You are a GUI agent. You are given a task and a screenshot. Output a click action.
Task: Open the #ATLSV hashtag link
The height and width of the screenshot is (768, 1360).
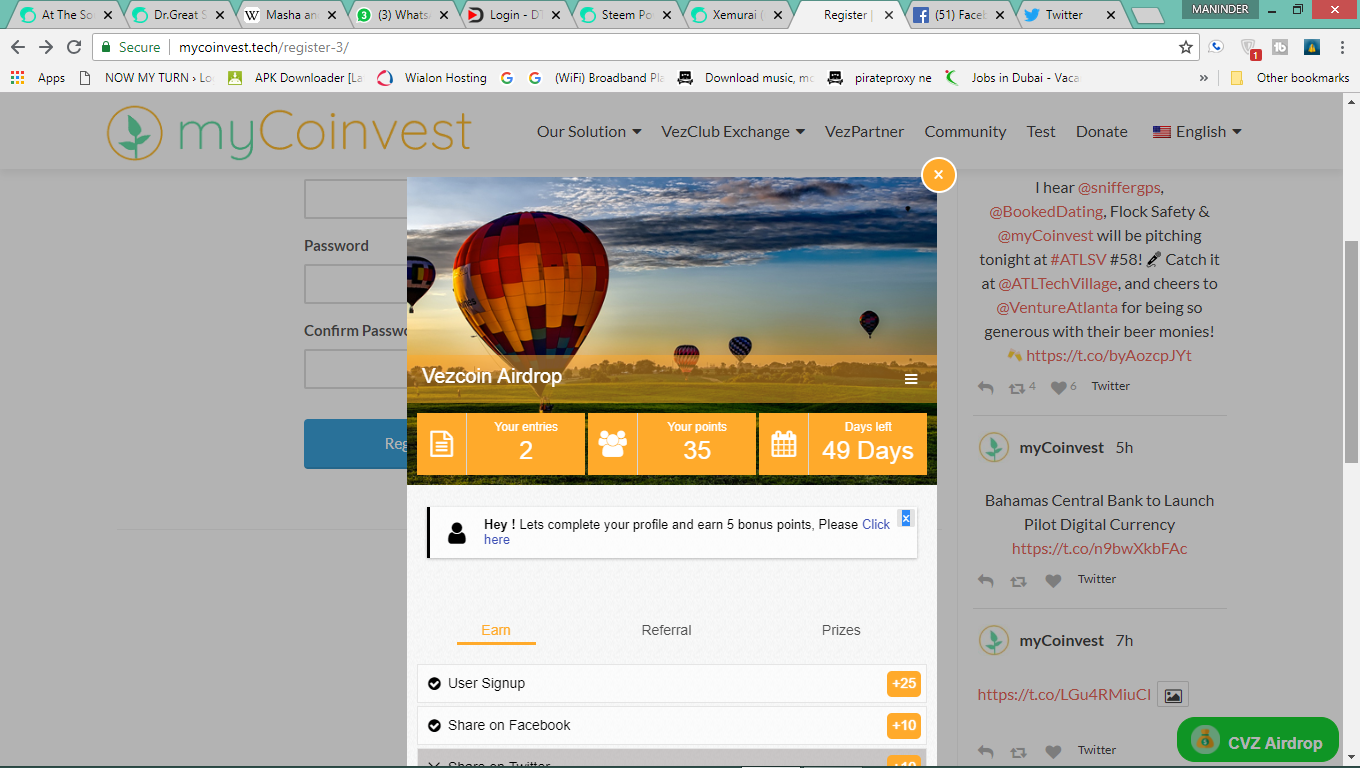click(x=1078, y=260)
